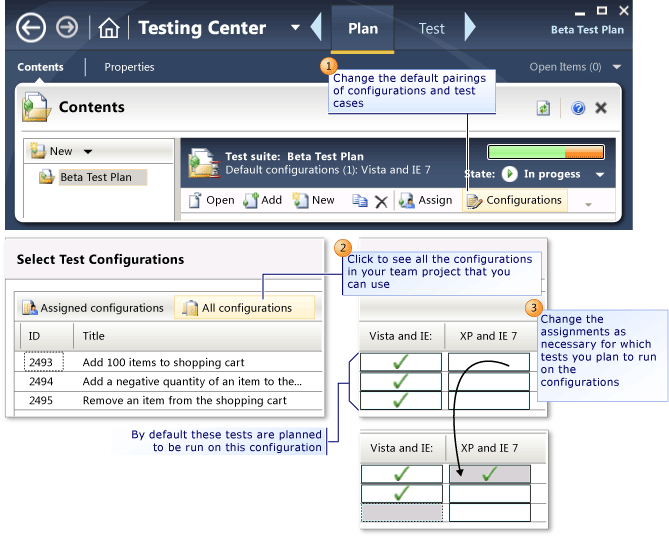
Task: Click the In progress state play icon
Action: (509, 174)
